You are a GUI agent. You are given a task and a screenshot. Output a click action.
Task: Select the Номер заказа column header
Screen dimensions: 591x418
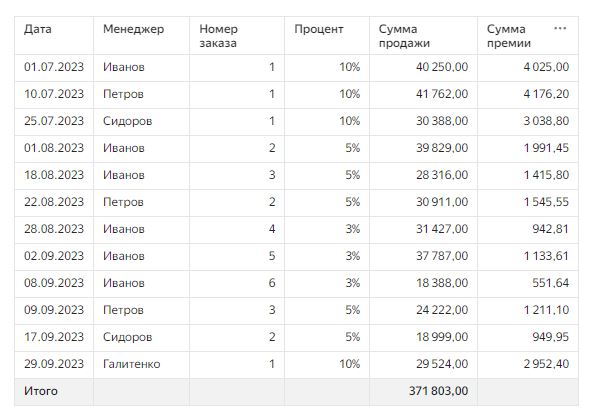218,36
